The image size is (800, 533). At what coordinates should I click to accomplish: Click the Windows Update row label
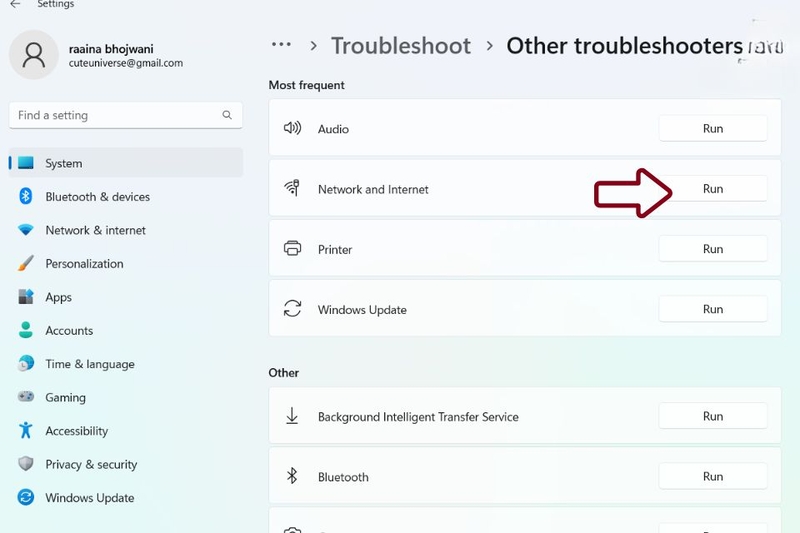pyautogui.click(x=362, y=310)
